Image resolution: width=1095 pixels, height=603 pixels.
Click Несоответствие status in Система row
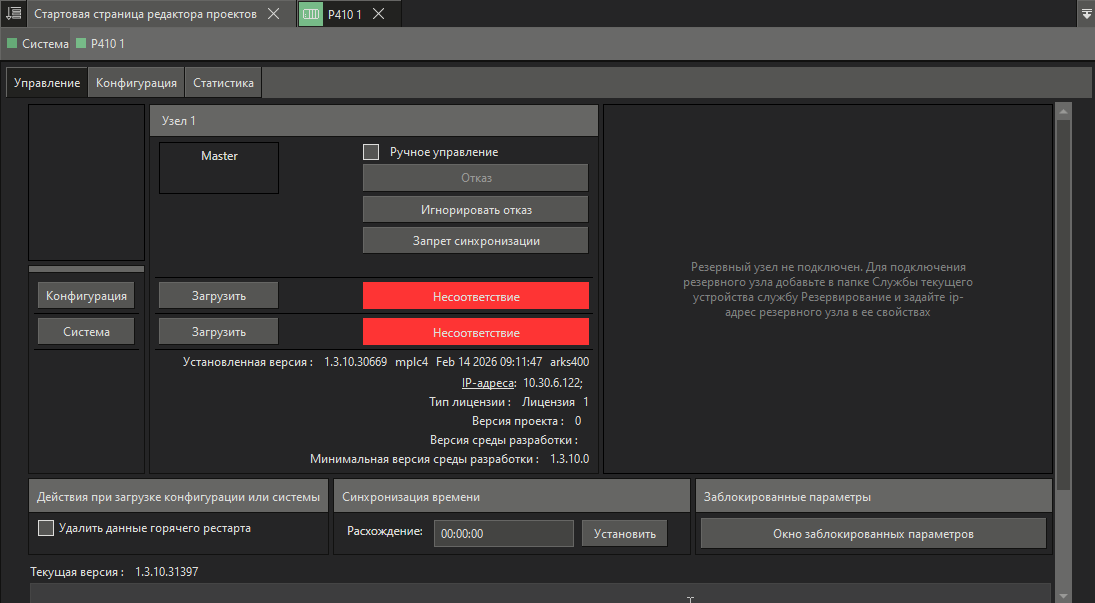[476, 333]
